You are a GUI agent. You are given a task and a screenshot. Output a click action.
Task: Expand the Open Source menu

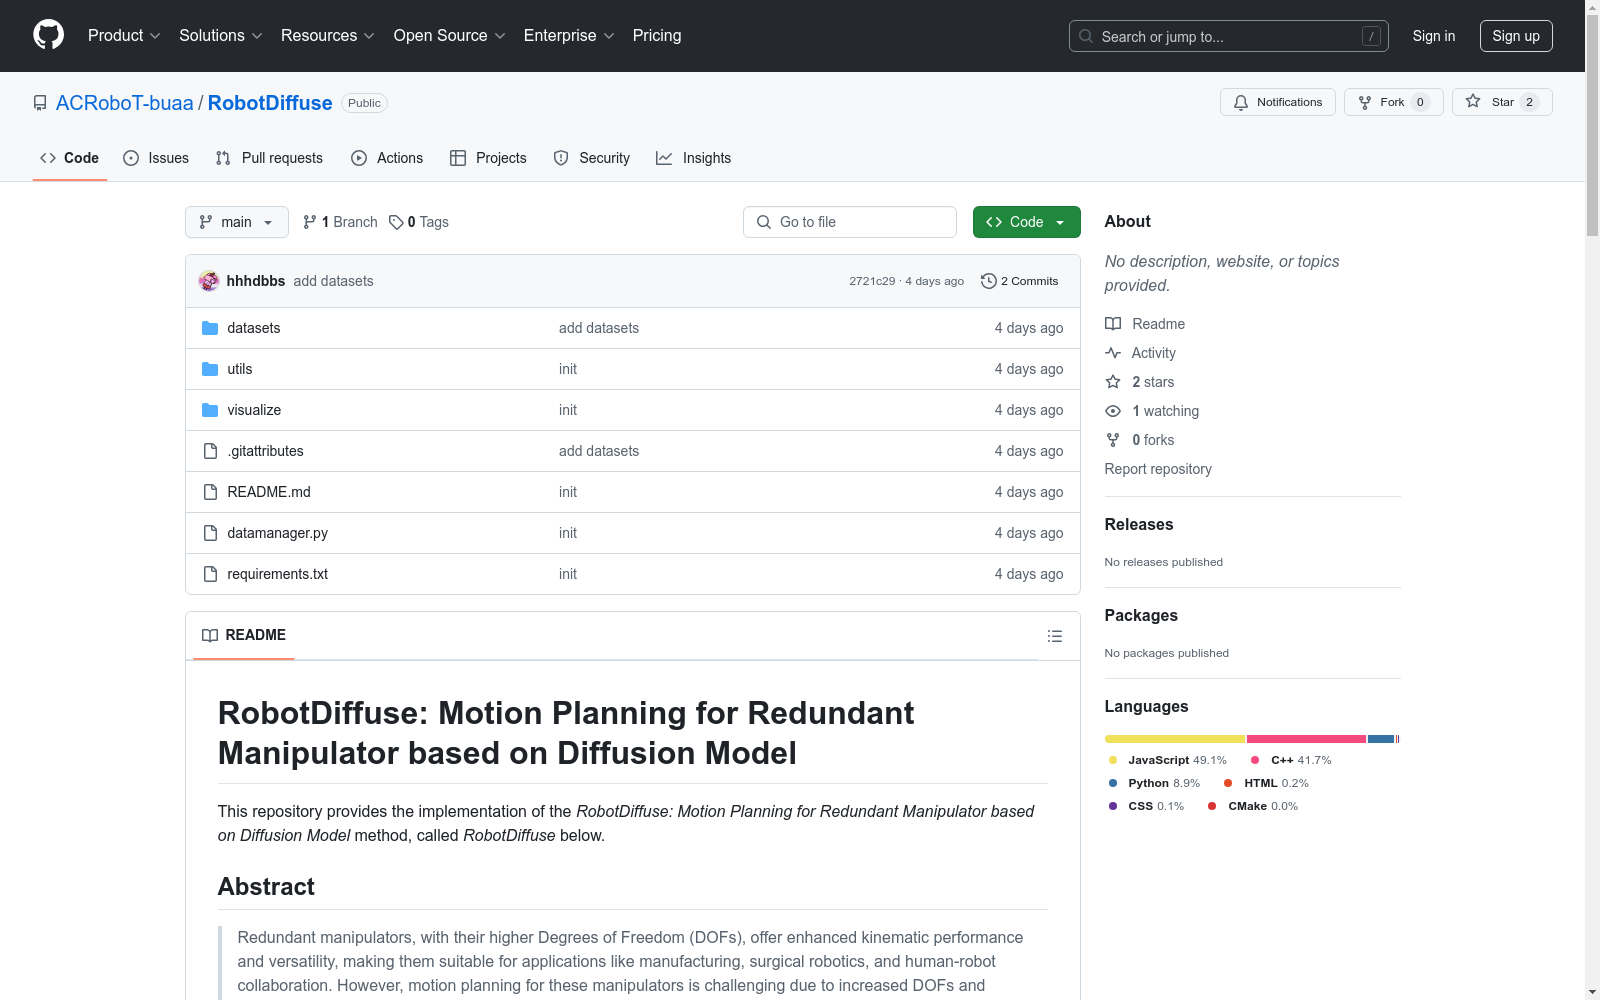450,36
